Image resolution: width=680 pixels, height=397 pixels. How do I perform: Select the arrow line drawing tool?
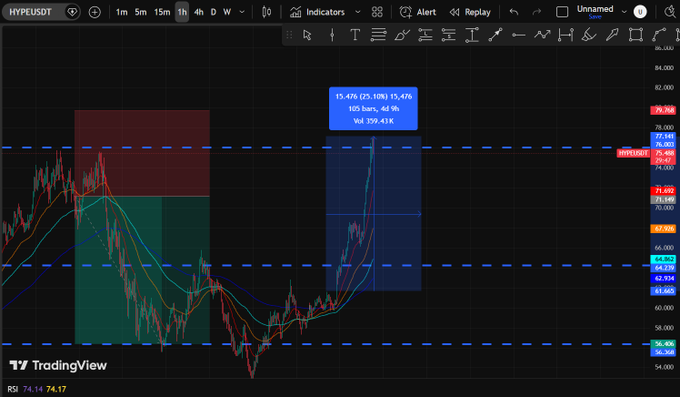pos(495,35)
